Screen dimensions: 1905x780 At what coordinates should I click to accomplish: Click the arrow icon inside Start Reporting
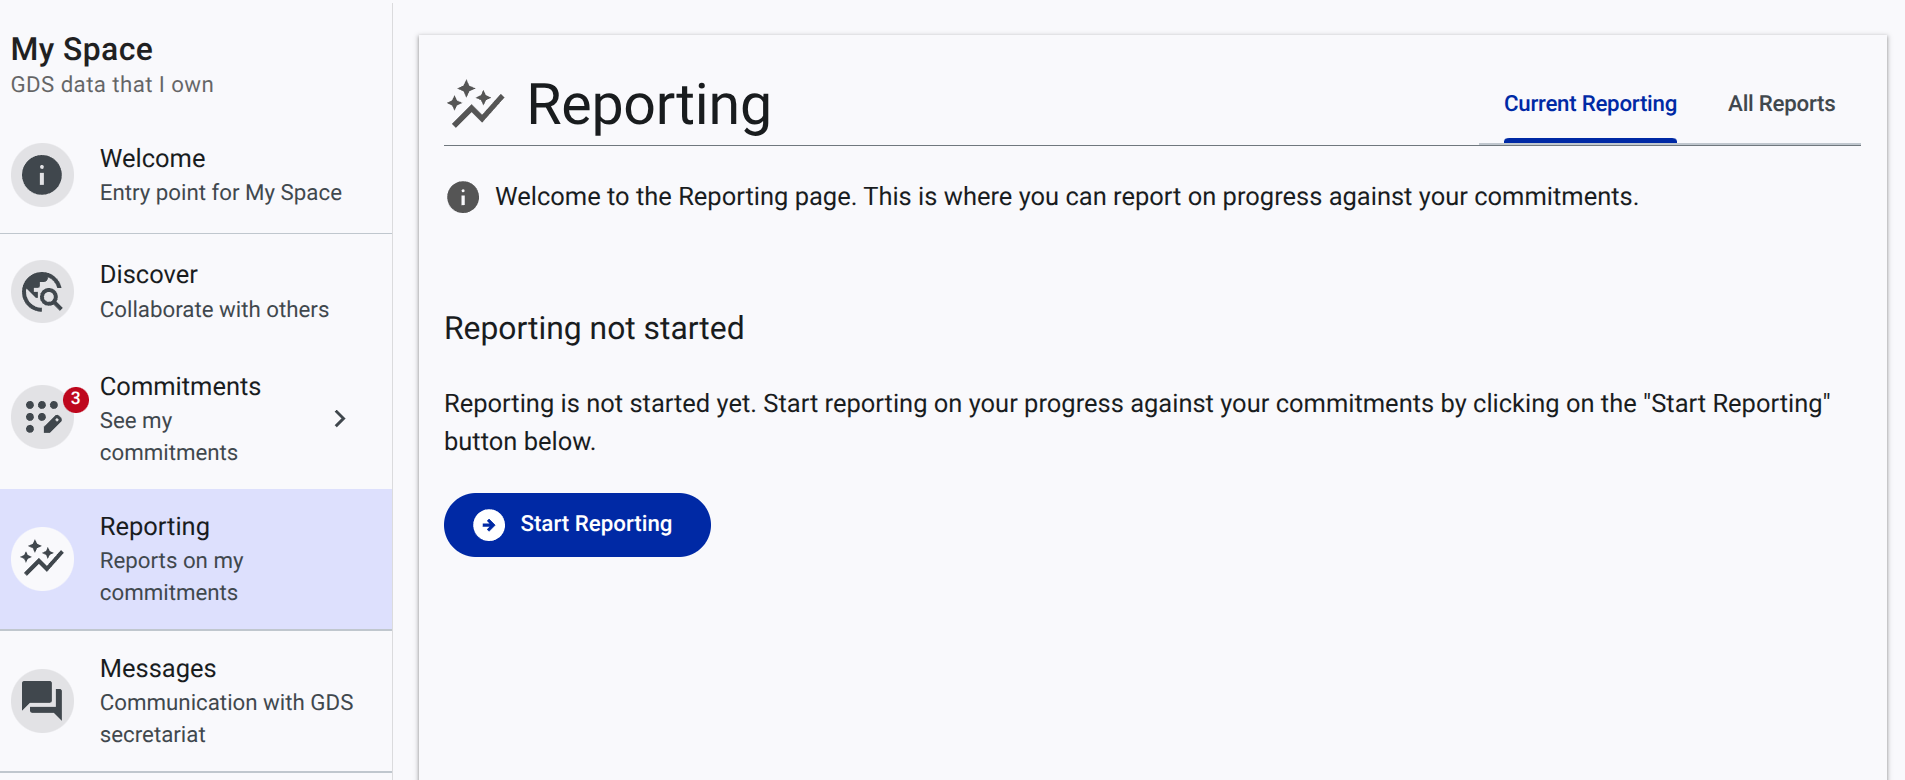click(489, 525)
